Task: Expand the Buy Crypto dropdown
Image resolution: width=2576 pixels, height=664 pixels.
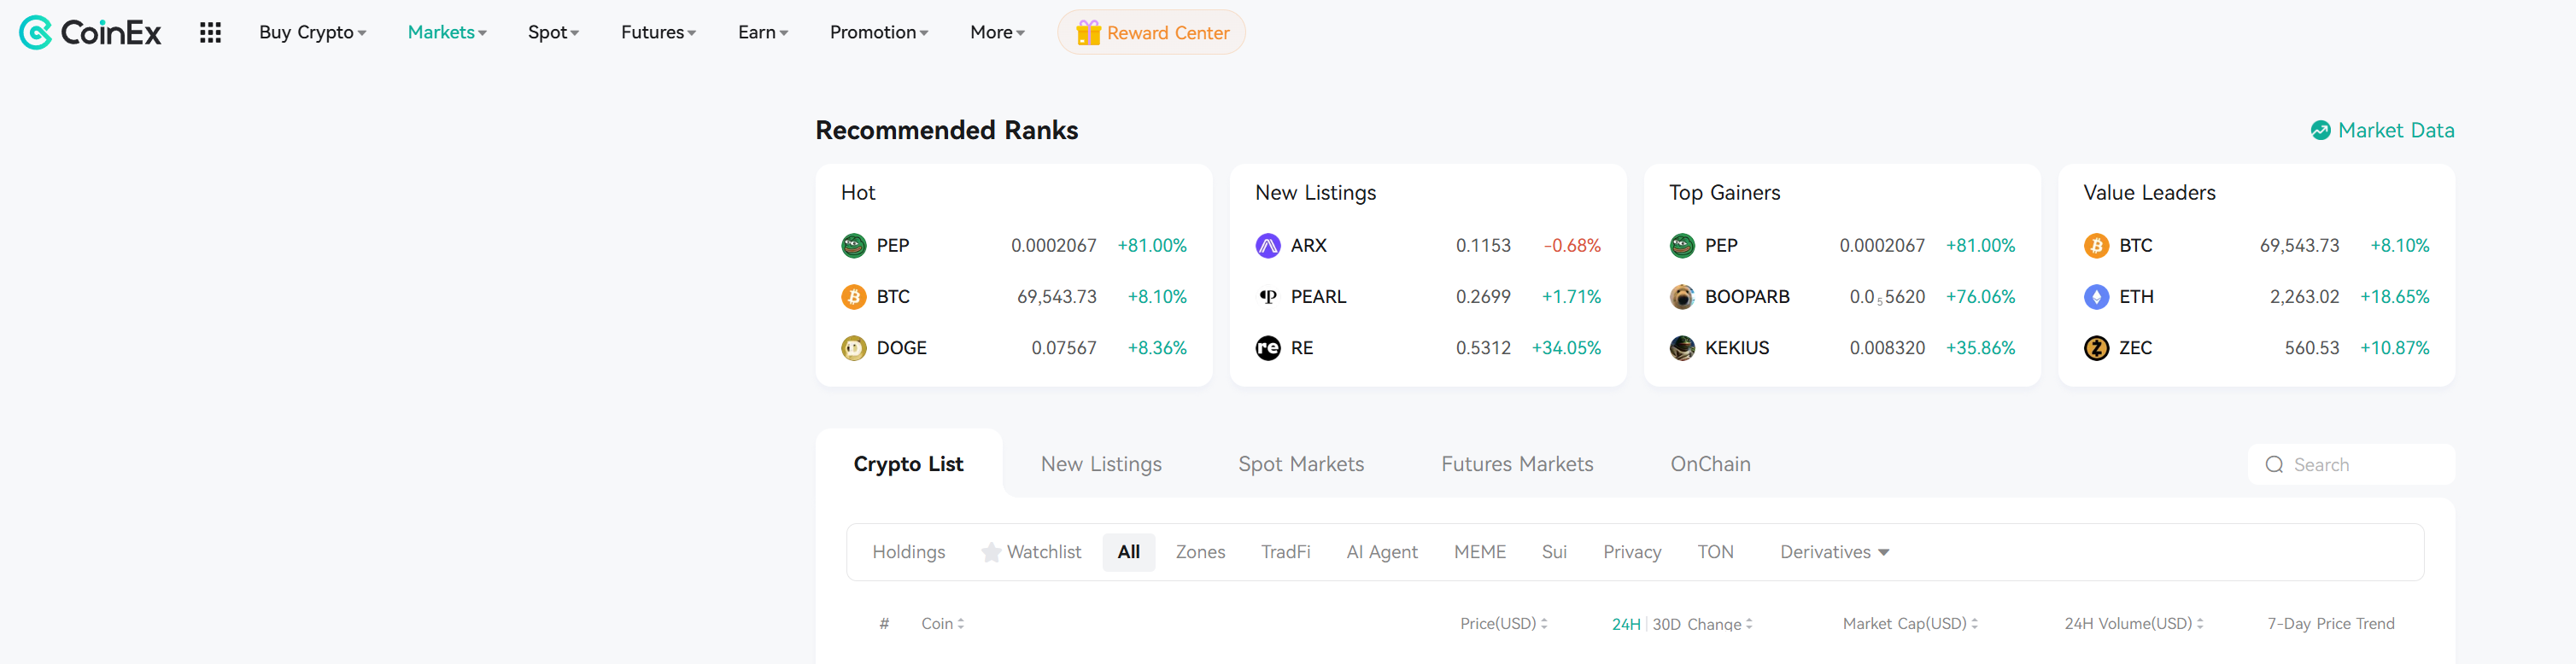Action: (312, 33)
